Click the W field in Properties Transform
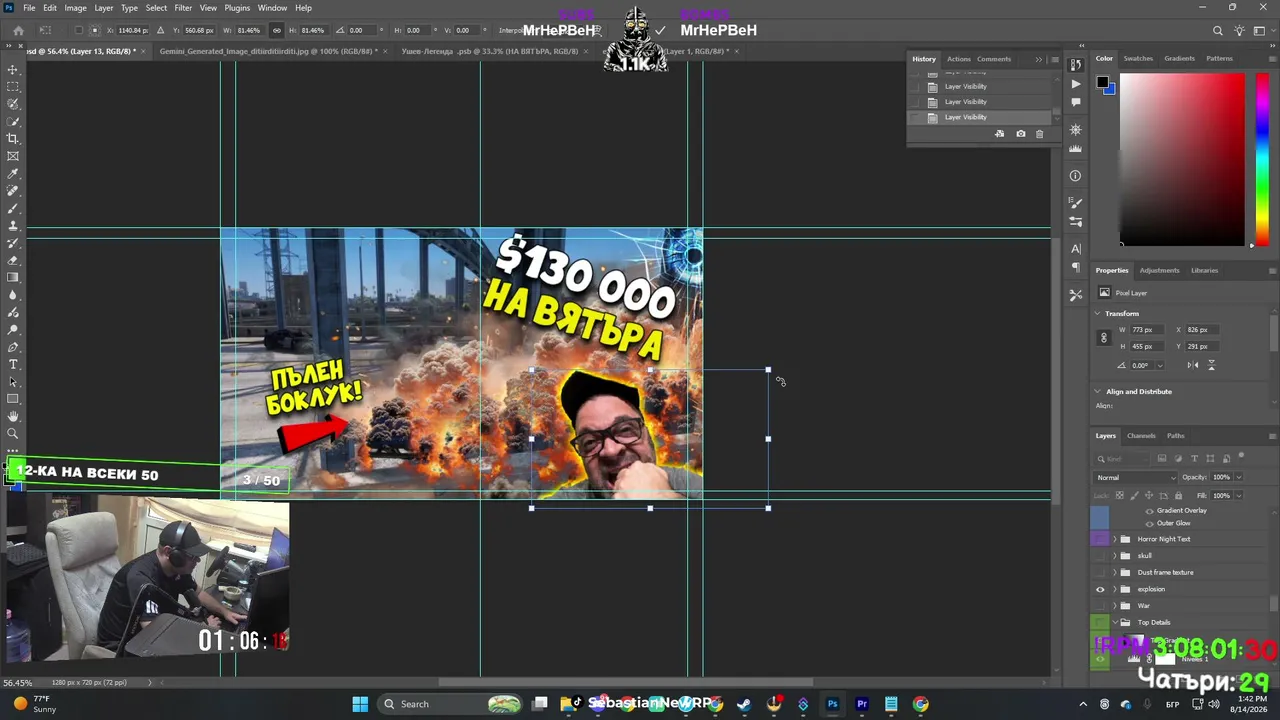The width and height of the screenshot is (1280, 720). (1145, 330)
